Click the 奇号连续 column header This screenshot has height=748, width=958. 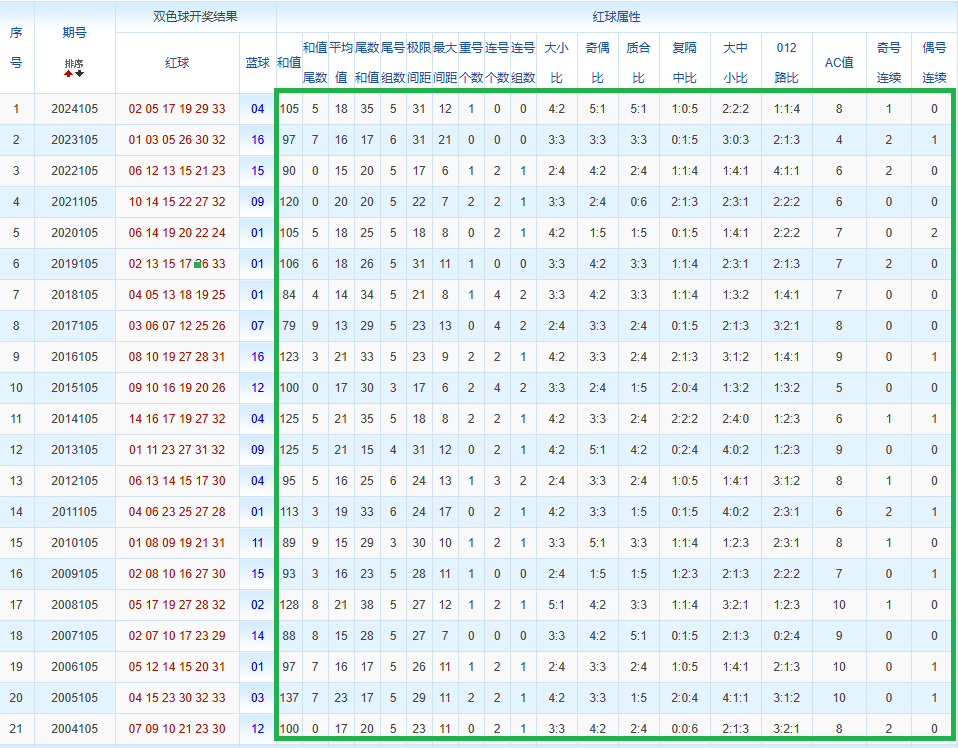point(888,62)
